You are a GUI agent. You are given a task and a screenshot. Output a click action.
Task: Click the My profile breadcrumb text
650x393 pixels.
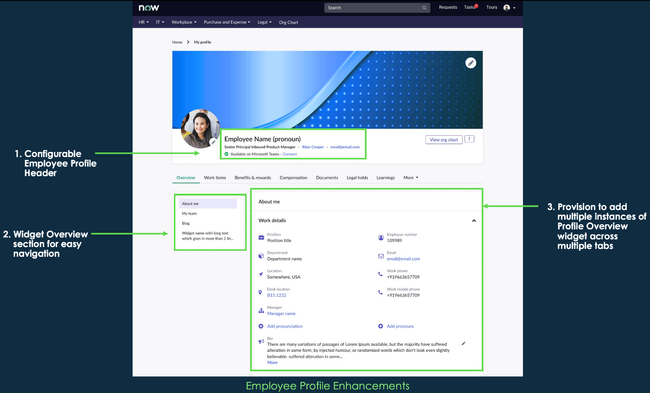202,42
